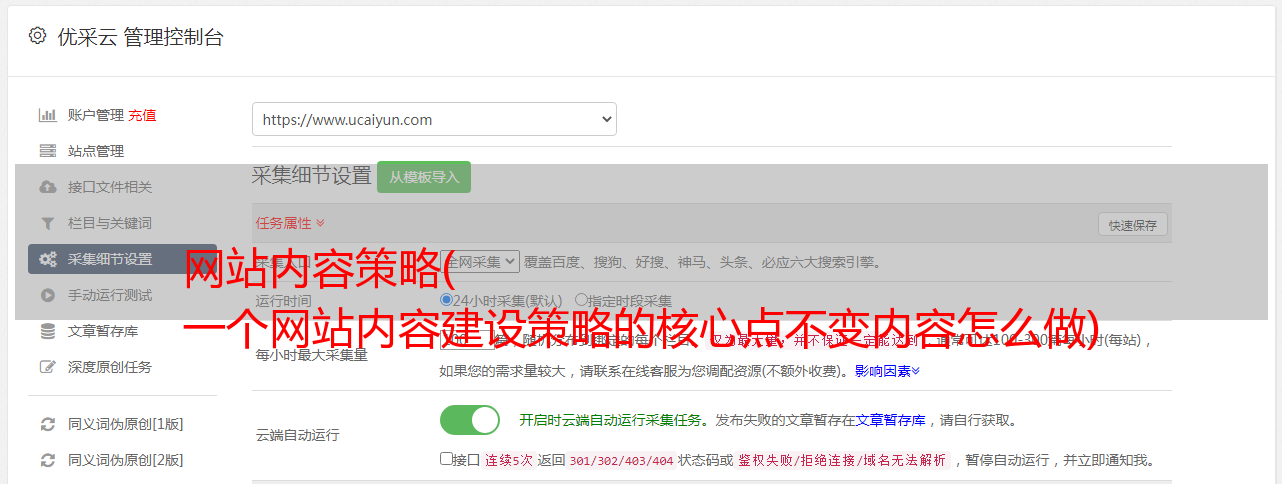Check the 接口 连续5次 pause checkbox

click(x=446, y=459)
